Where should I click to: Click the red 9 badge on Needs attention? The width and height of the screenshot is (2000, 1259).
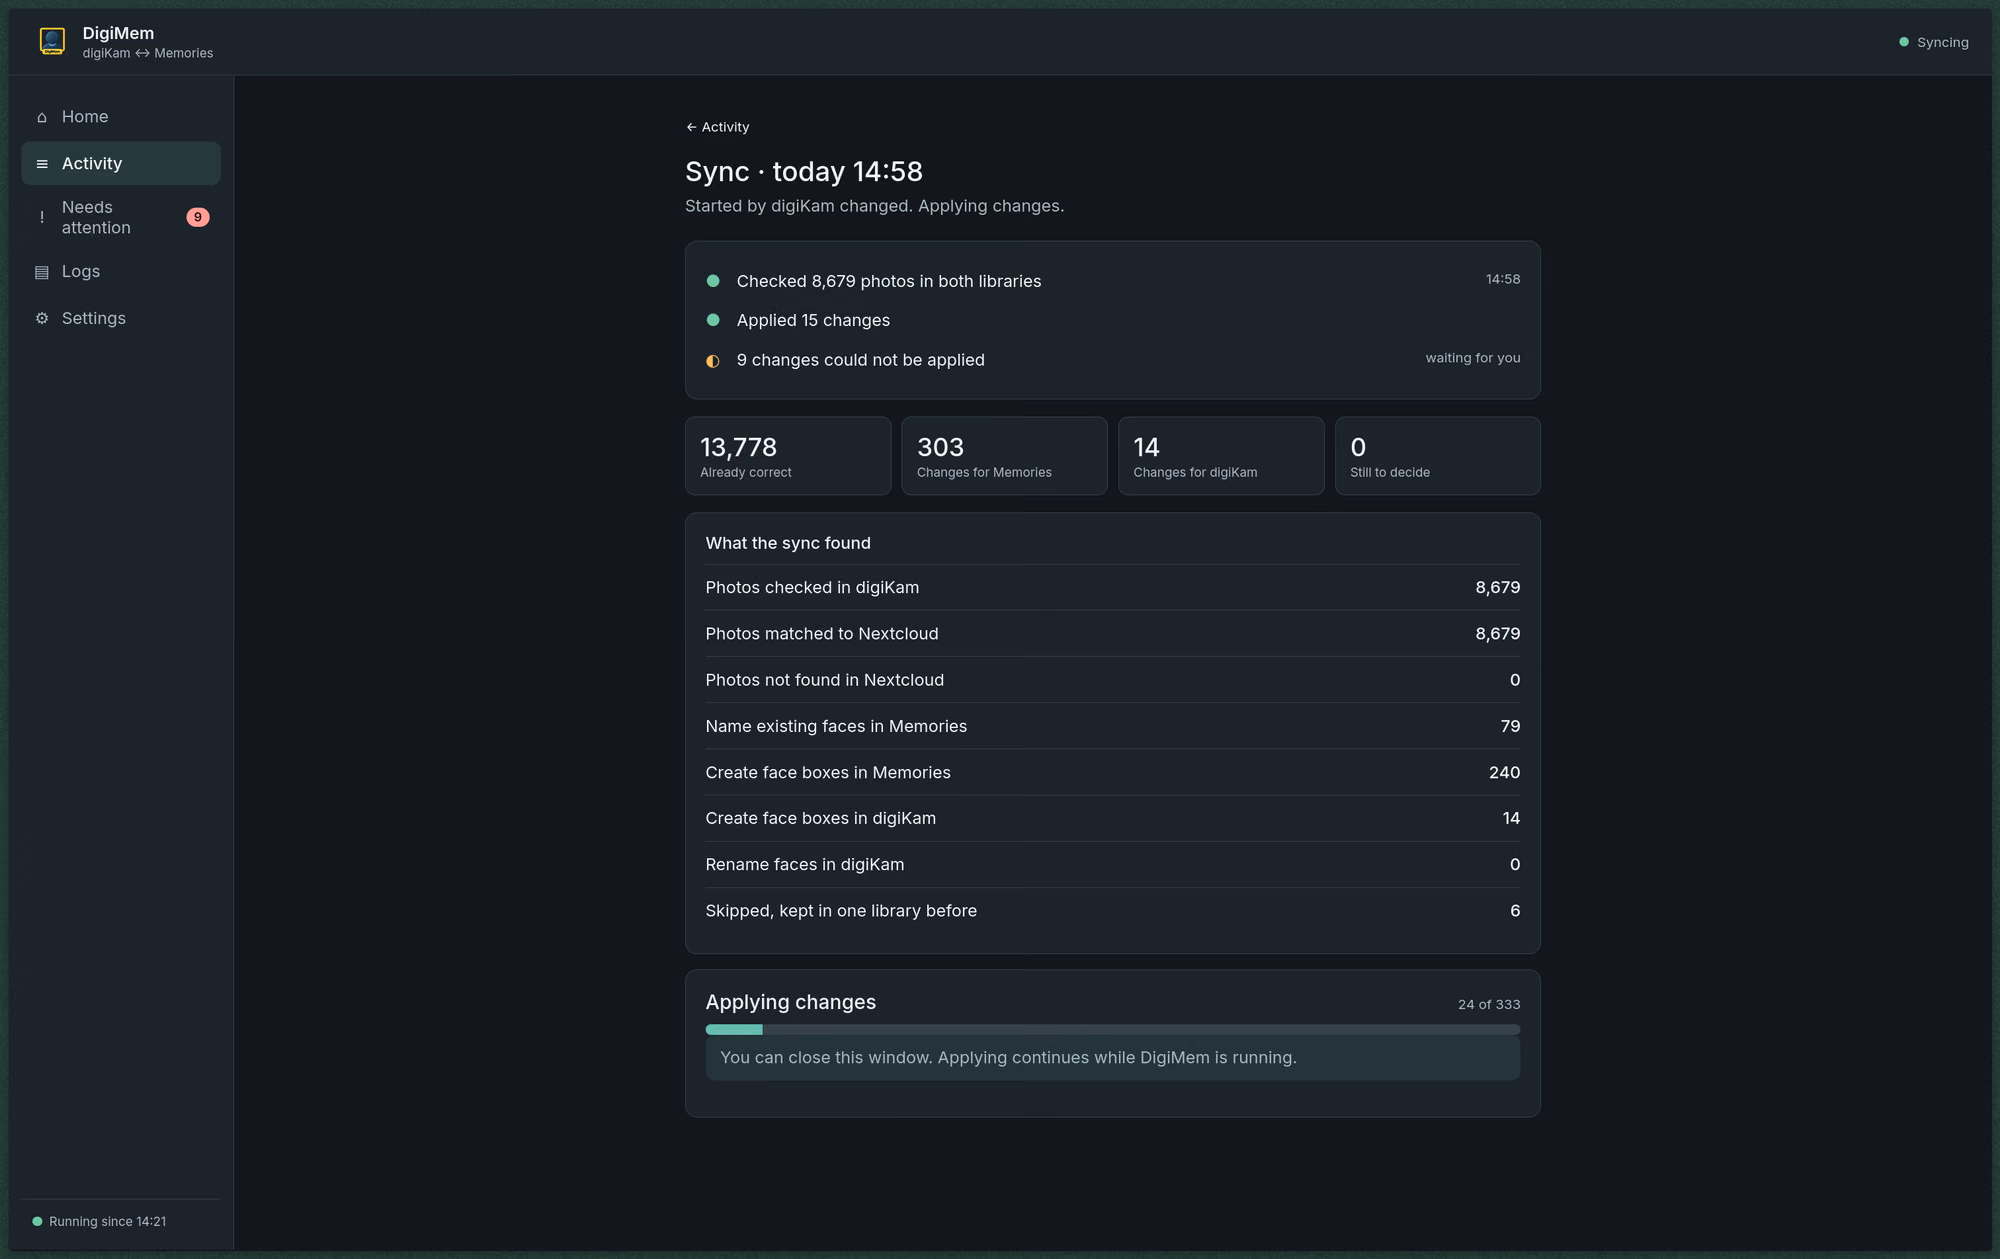click(198, 217)
